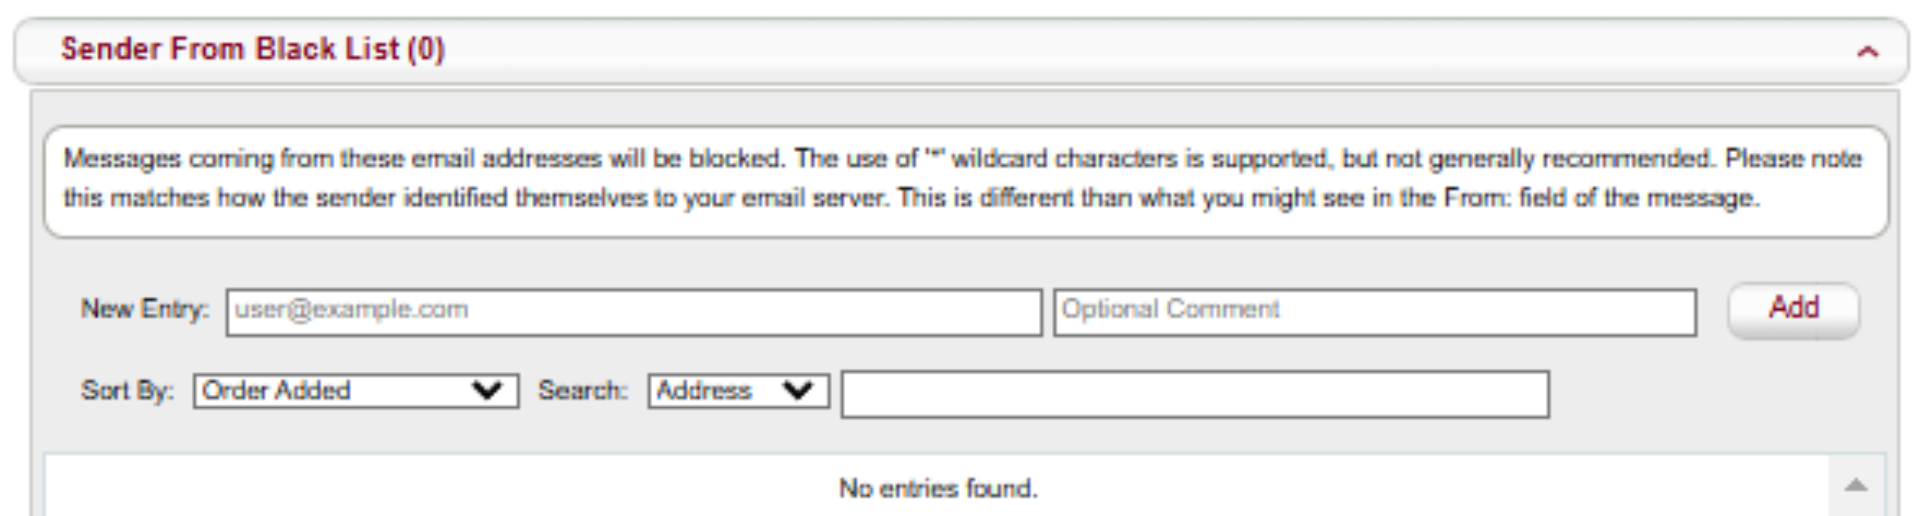
Task: Click the New Entry label
Action: click(145, 309)
